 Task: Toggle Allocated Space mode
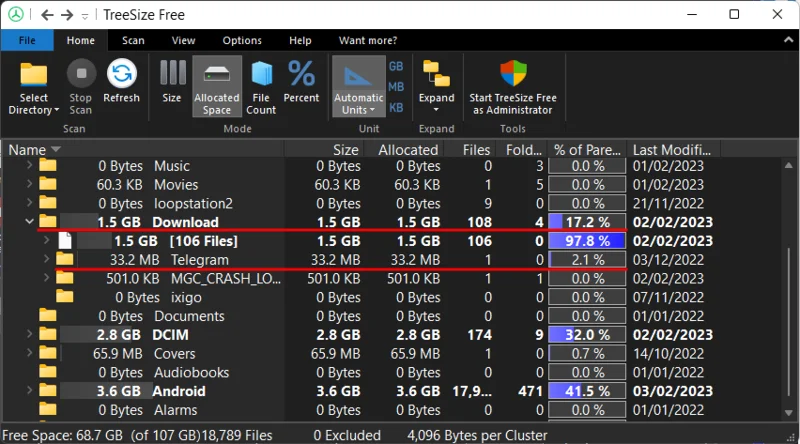pyautogui.click(x=217, y=87)
